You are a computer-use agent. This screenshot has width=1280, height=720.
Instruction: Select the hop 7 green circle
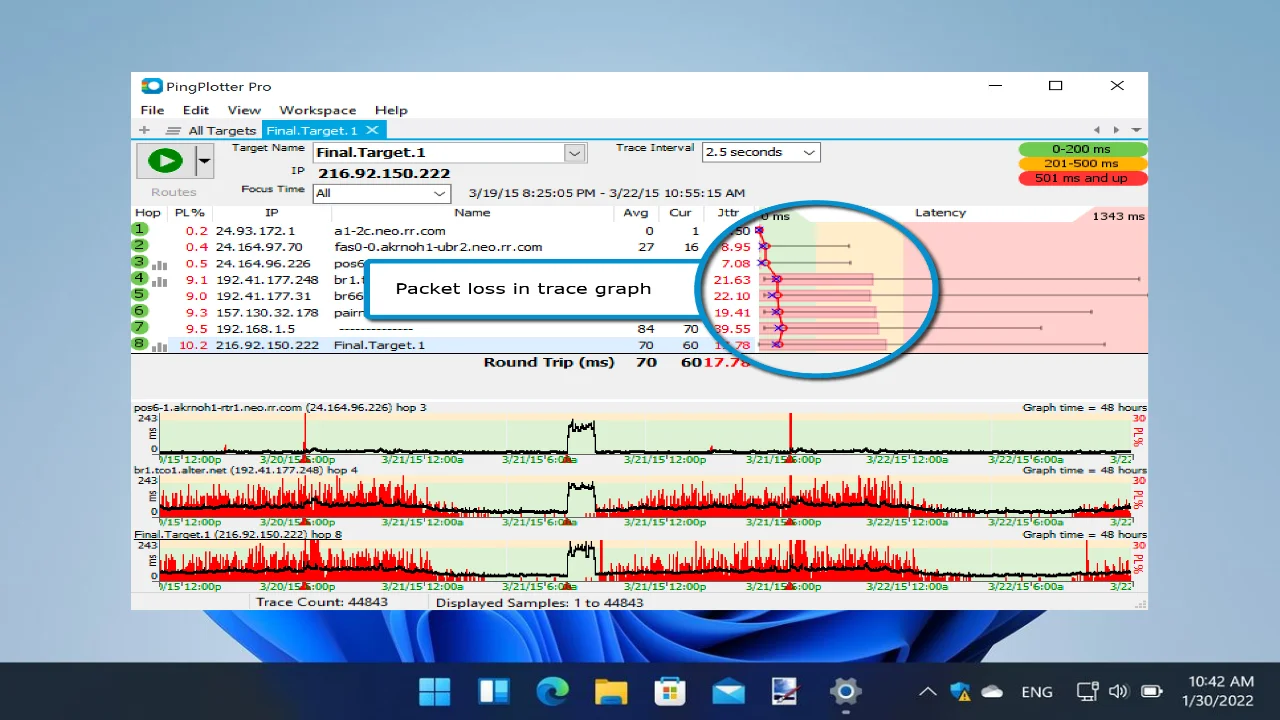140,327
